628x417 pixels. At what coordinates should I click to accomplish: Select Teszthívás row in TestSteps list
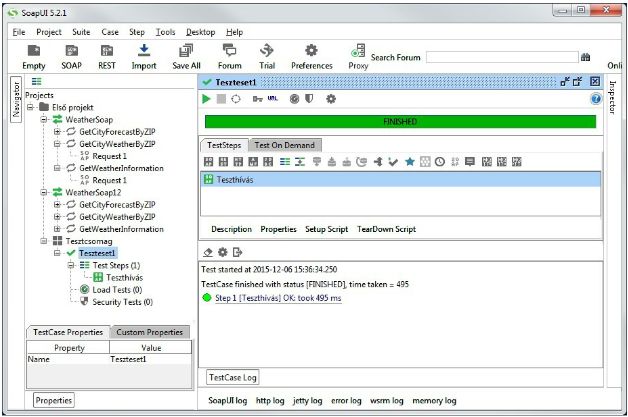401,179
